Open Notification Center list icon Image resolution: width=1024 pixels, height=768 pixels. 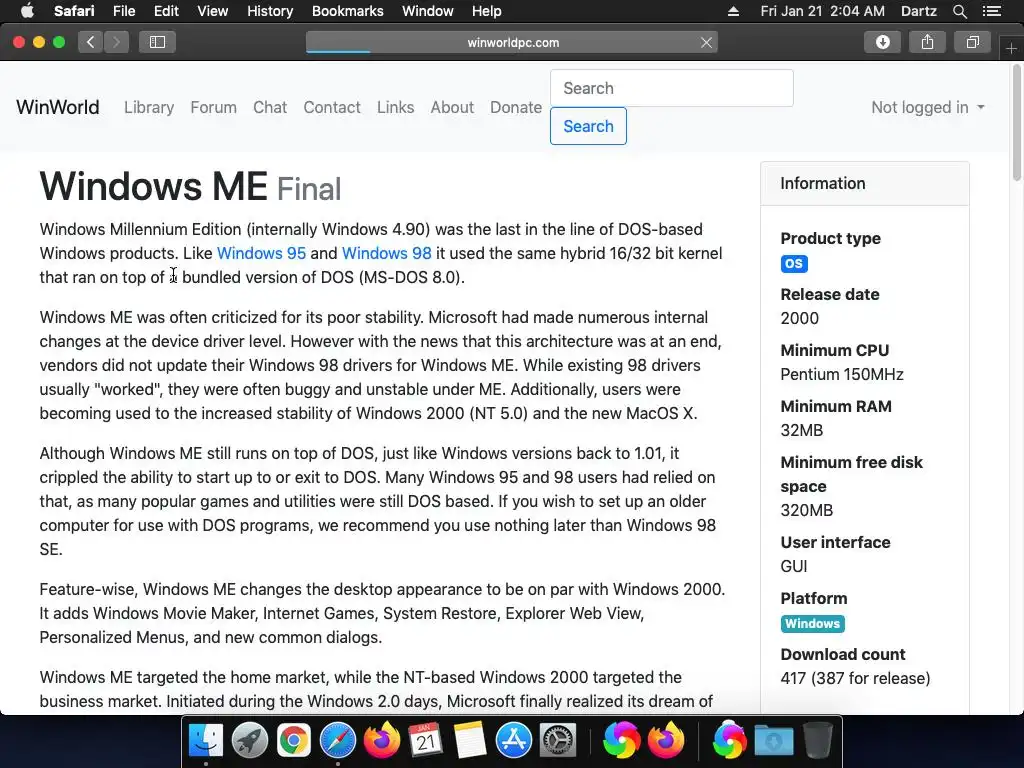click(x=992, y=11)
